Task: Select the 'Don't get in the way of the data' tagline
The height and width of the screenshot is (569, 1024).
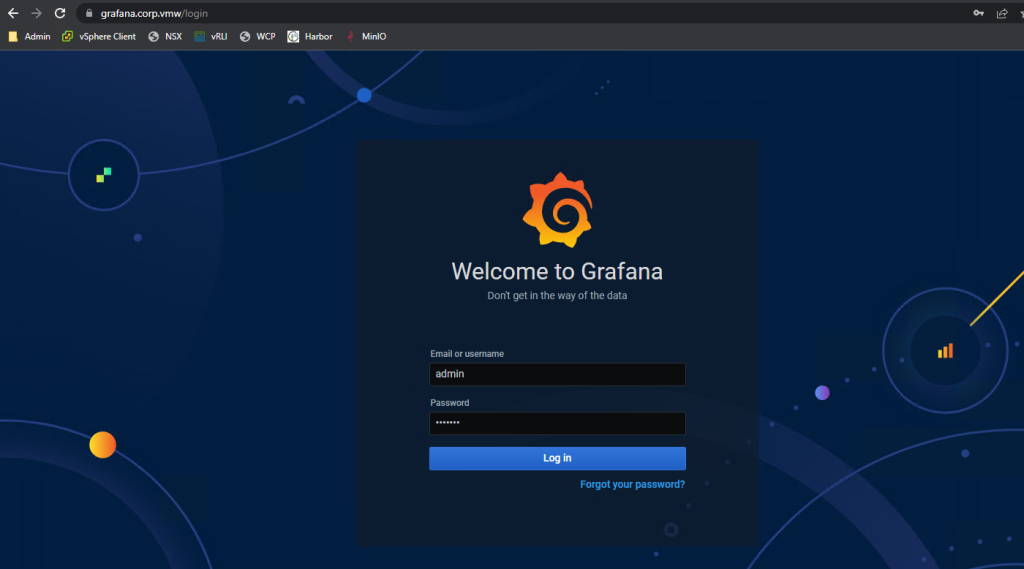Action: [557, 296]
